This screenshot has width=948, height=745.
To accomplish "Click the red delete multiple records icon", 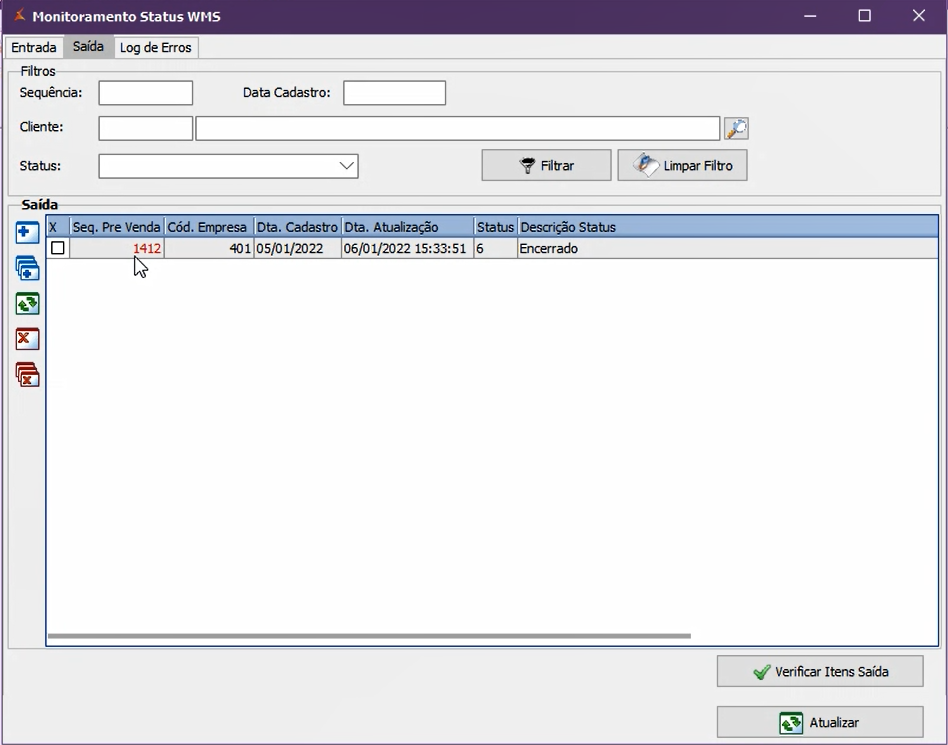I will coord(27,374).
